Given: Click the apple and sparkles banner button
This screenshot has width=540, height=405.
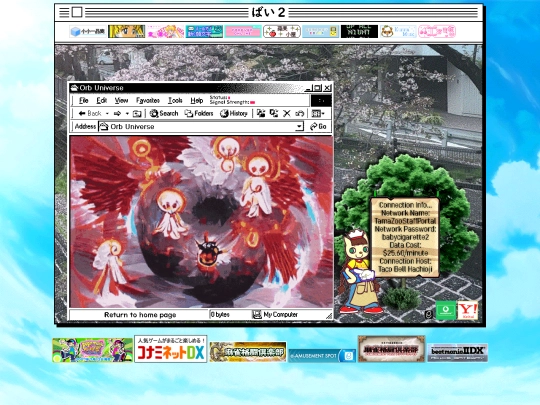Looking at the screenshot, I should click(x=282, y=31).
